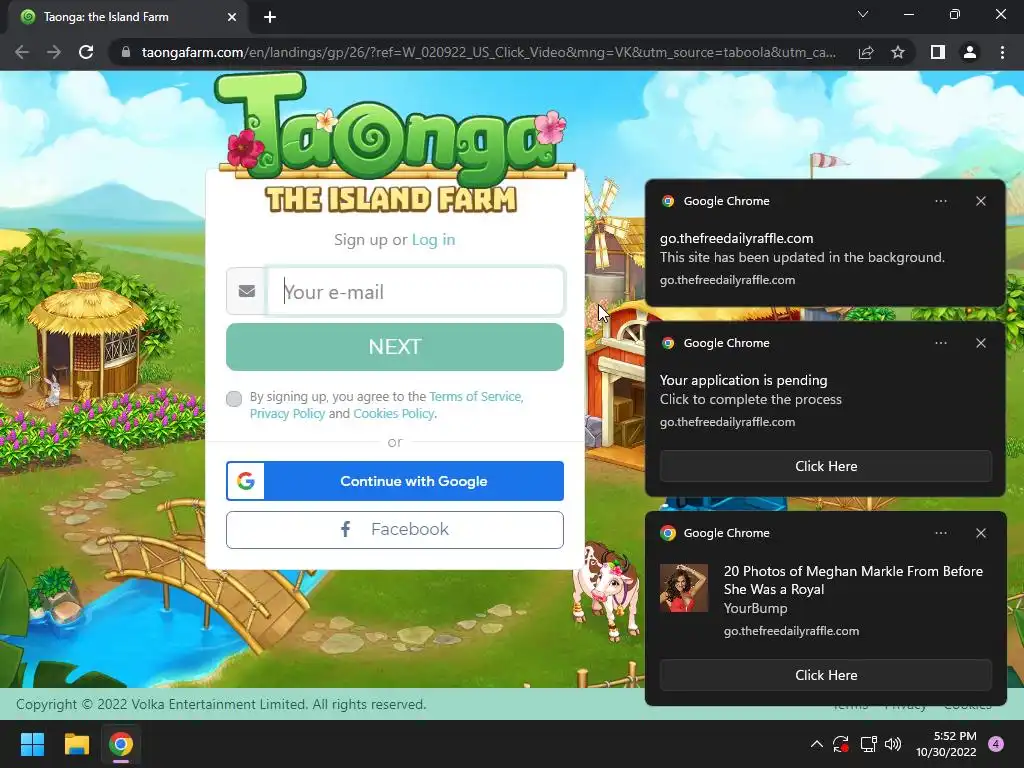The image size is (1024, 768).
Task: Click Here on Meghan Markle notification
Action: [x=826, y=675]
